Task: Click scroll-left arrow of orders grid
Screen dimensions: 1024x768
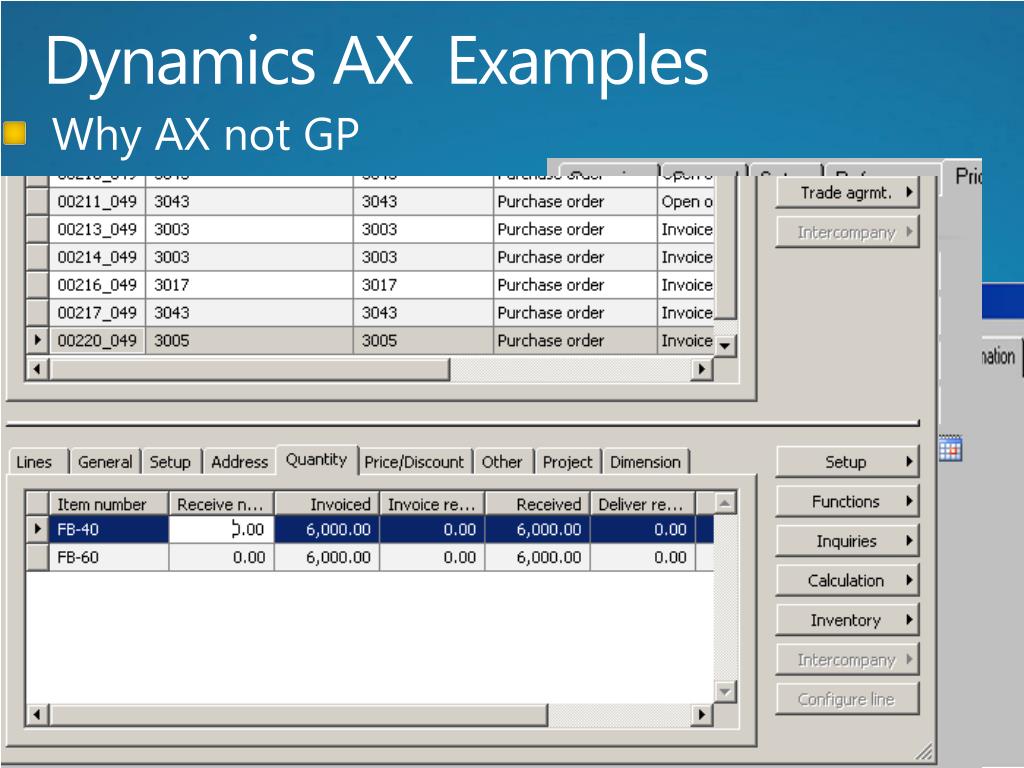Action: [x=37, y=369]
